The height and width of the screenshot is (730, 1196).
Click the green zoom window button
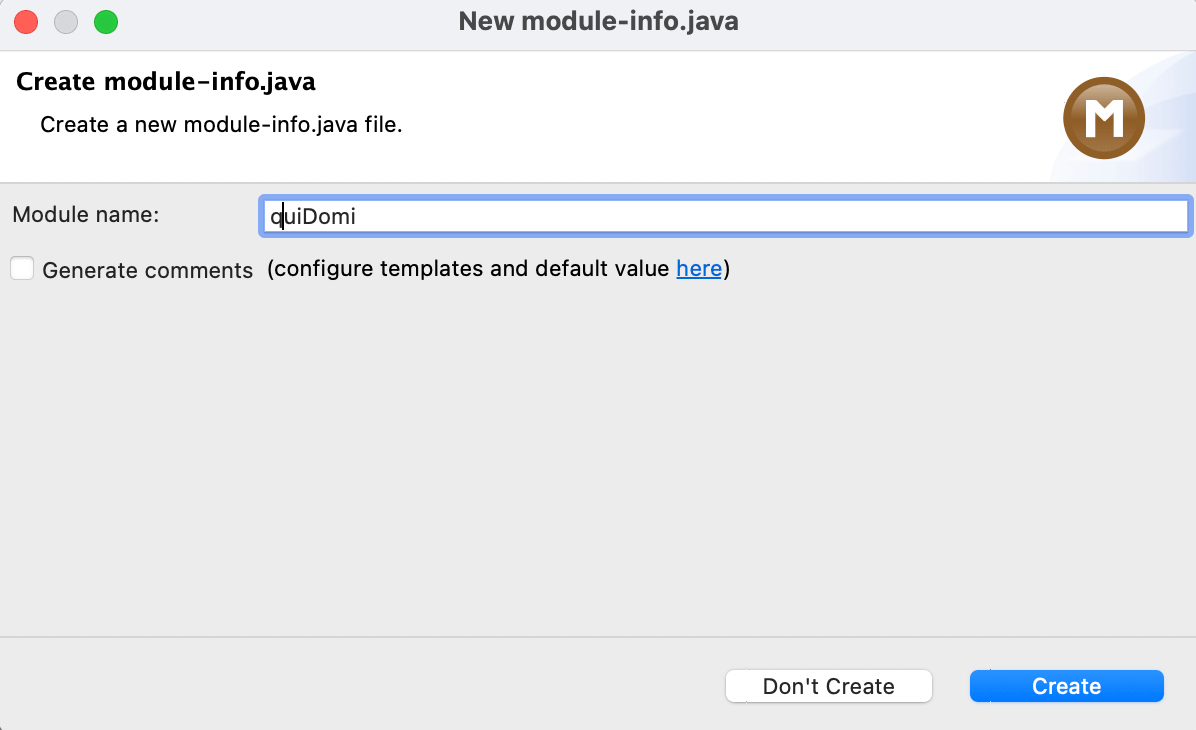point(106,22)
